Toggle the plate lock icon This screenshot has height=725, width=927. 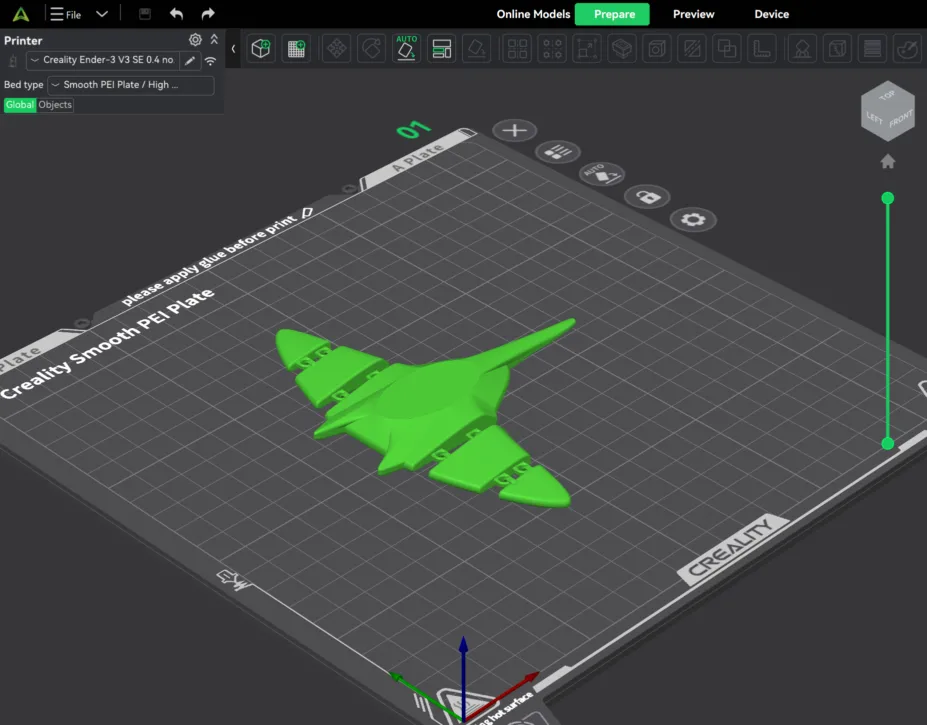tap(648, 196)
